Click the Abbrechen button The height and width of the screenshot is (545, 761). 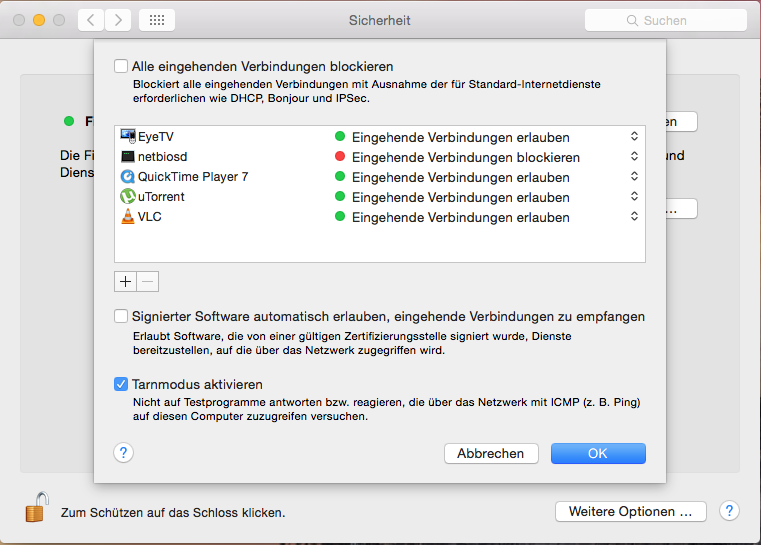[x=491, y=453]
